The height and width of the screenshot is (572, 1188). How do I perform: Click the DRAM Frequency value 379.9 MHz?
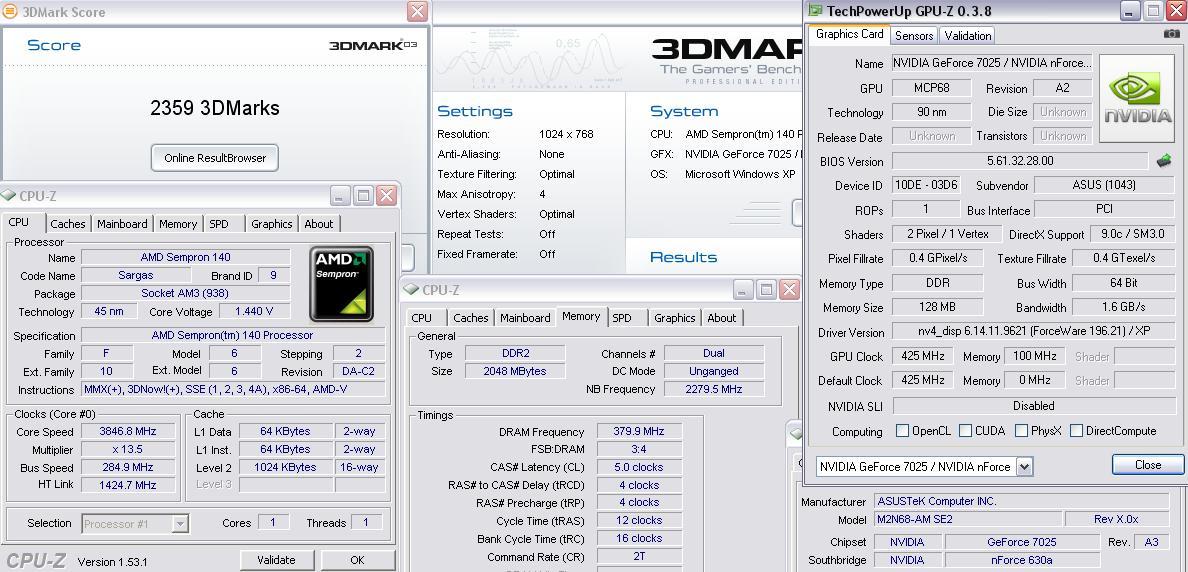(x=639, y=431)
